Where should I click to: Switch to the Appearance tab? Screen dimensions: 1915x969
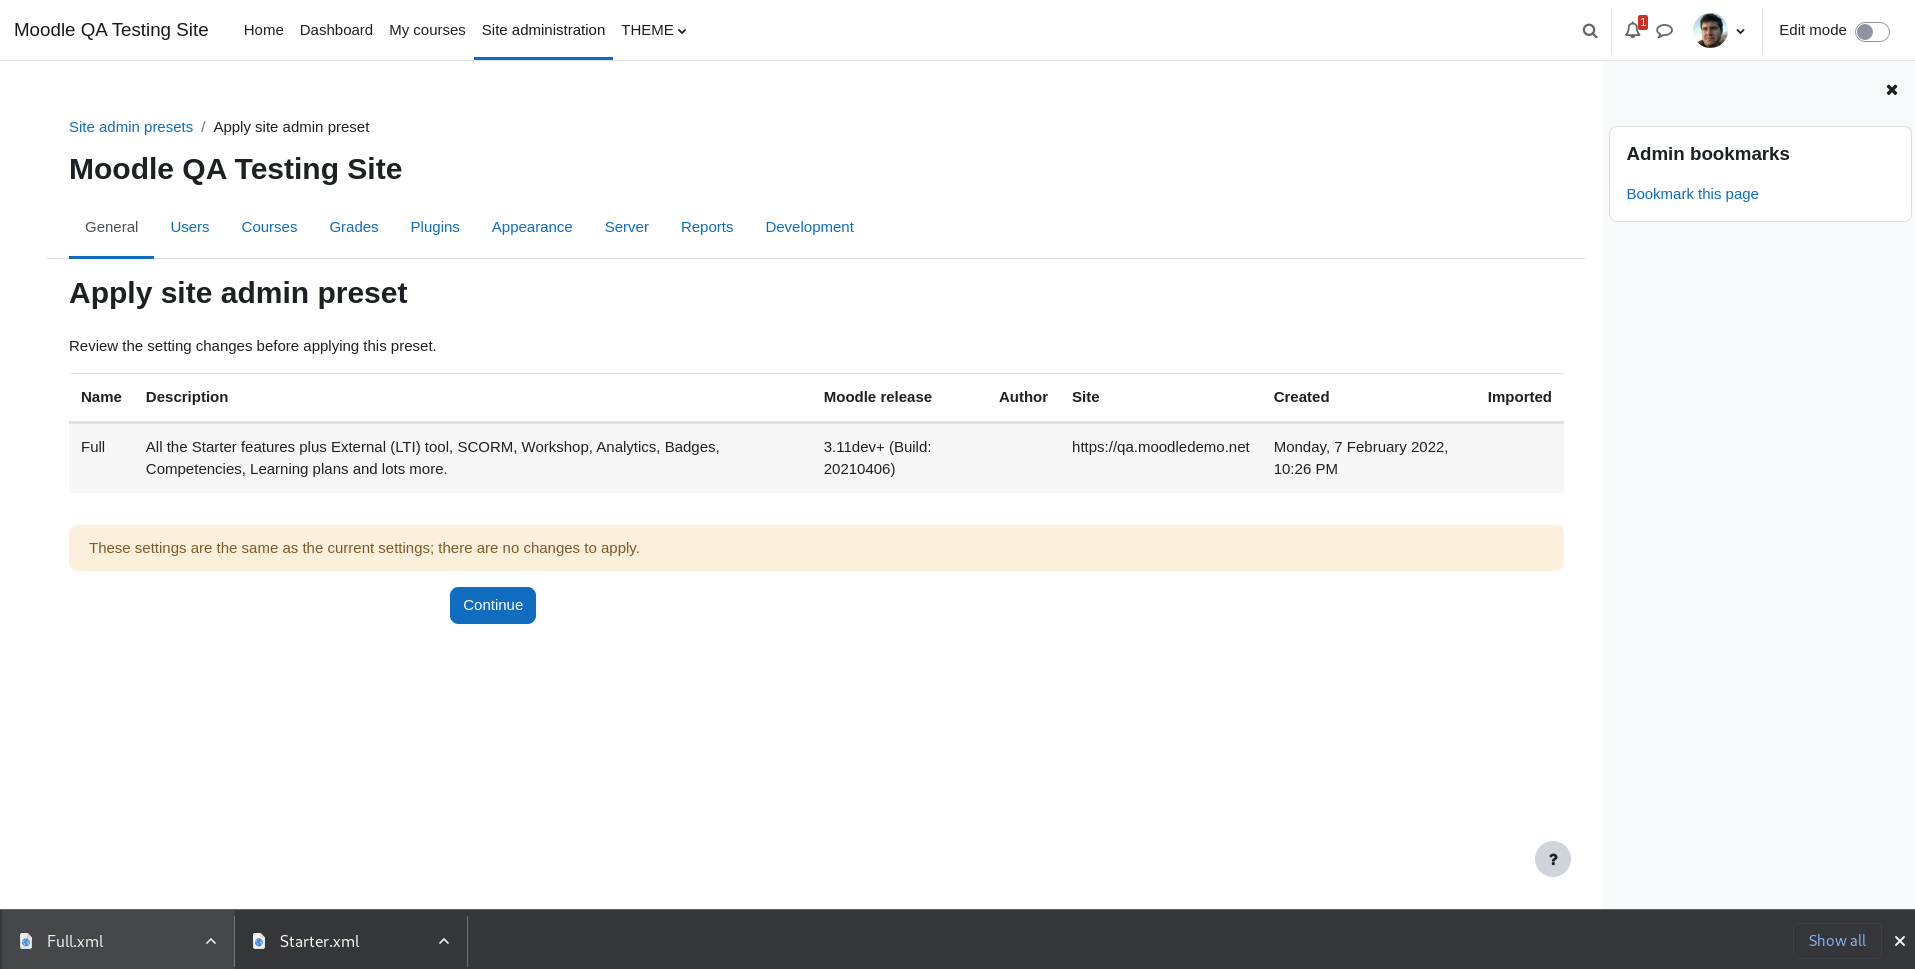click(x=532, y=227)
